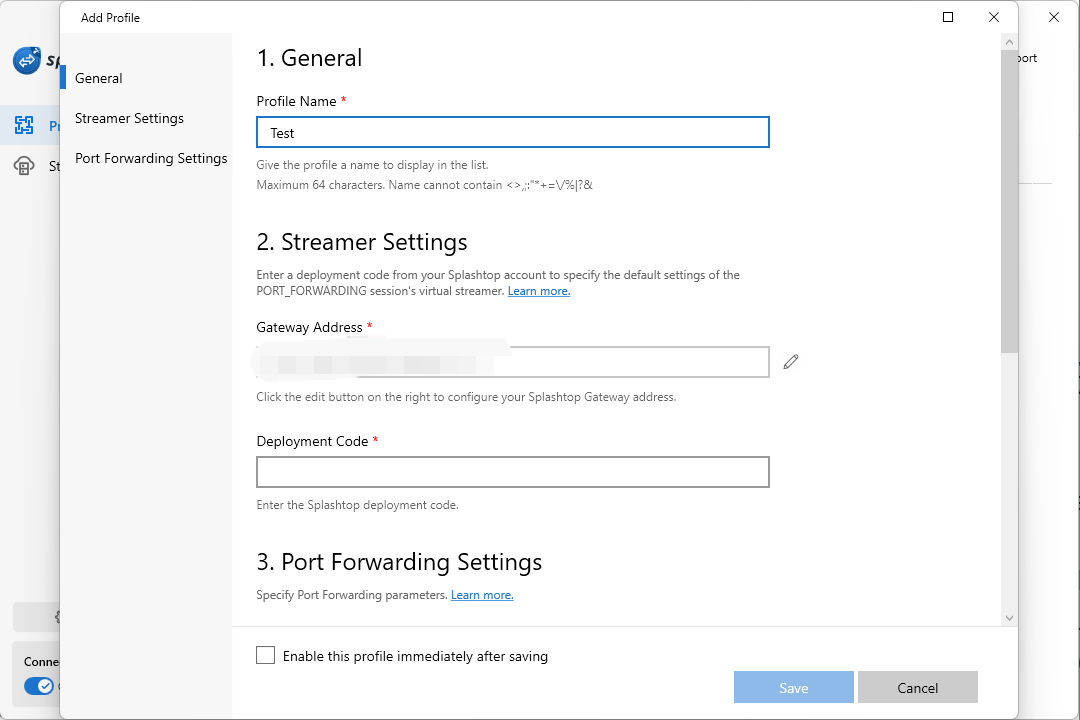The width and height of the screenshot is (1080, 720).
Task: Click the vertical scrollbar thumb
Action: [x=1009, y=201]
